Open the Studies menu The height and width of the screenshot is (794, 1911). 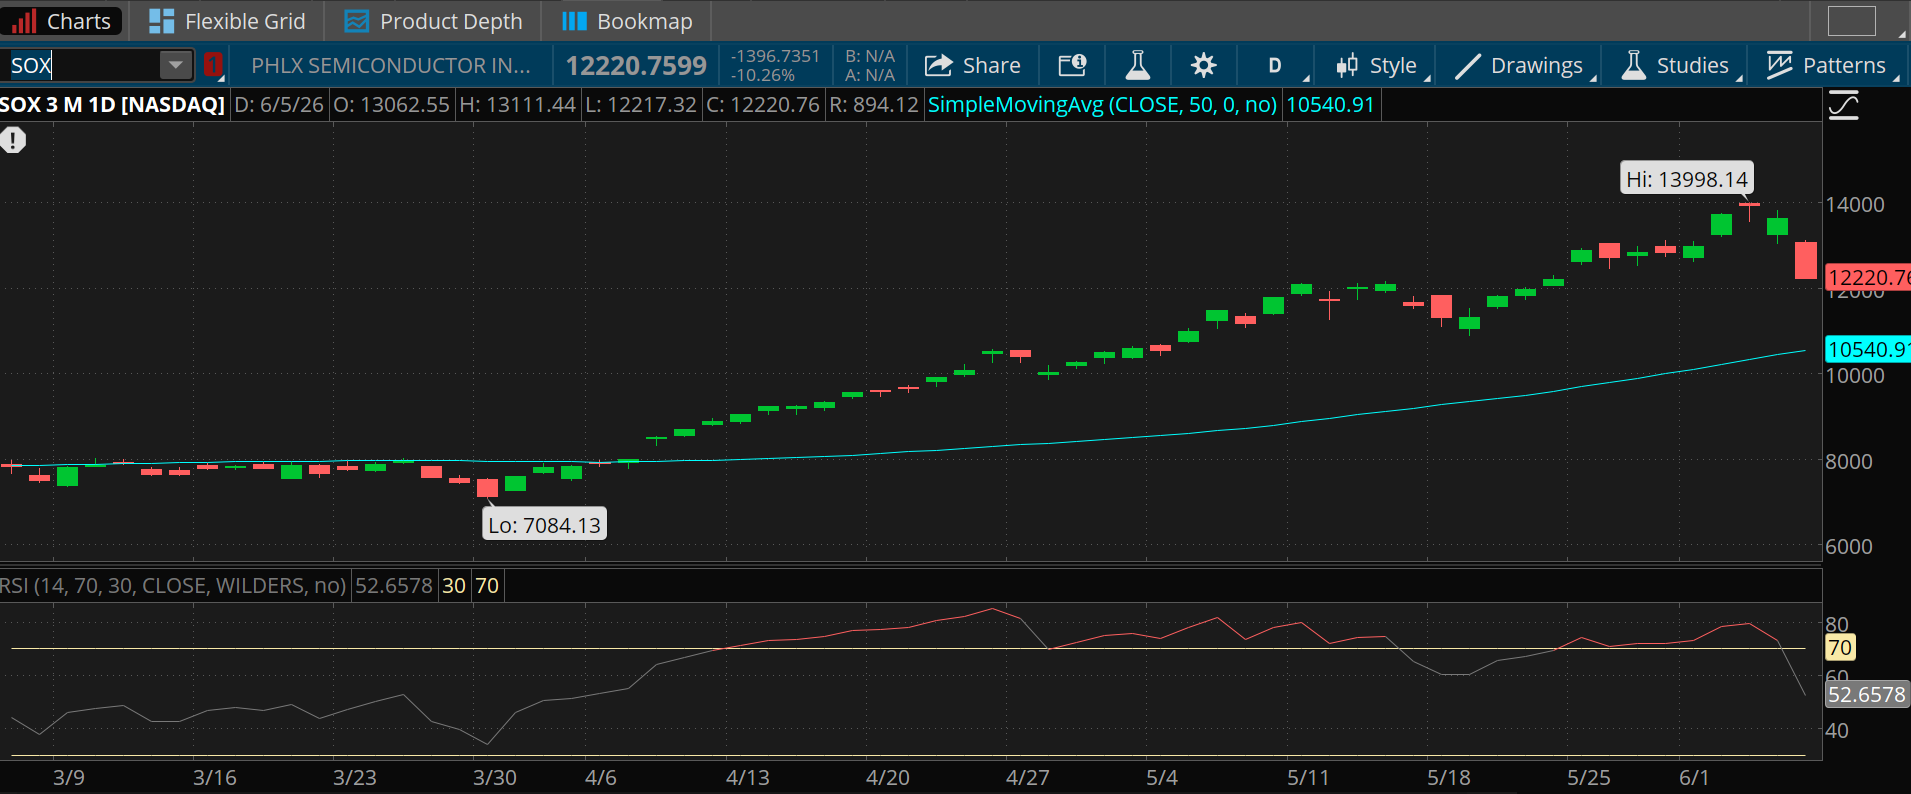[x=1677, y=65]
